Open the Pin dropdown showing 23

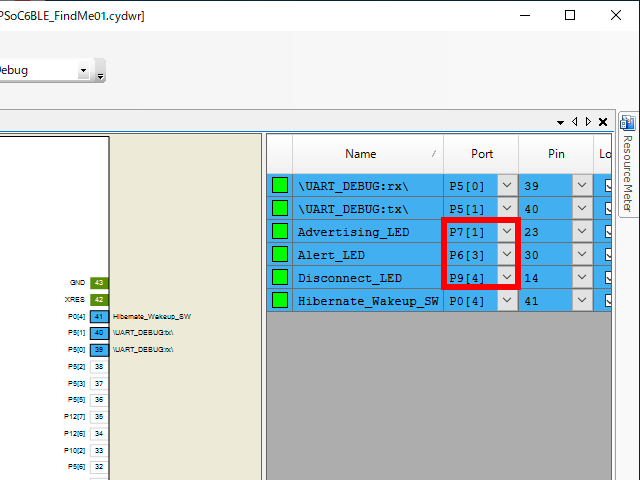pos(582,231)
